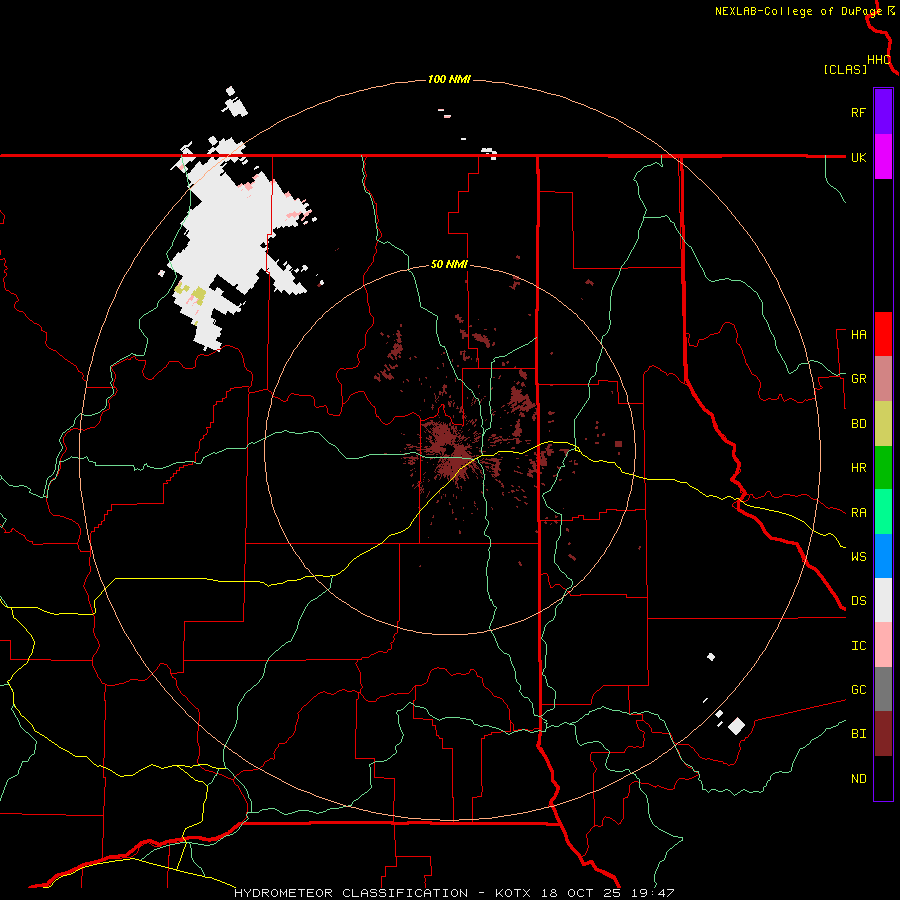Click the HYDROMETEOR CLASSIFICATION title caption
The height and width of the screenshot is (900, 900).
[x=351, y=893]
